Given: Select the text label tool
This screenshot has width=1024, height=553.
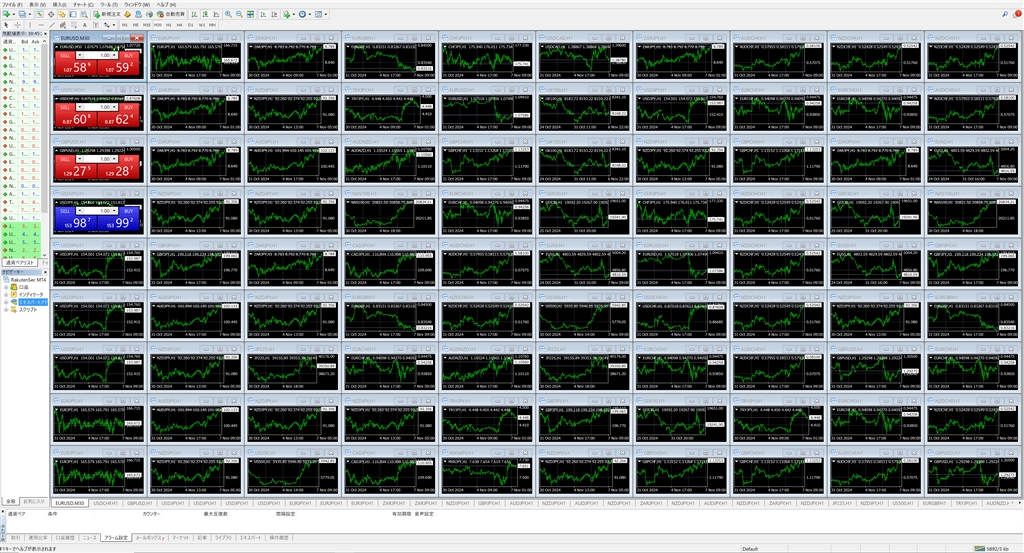Looking at the screenshot, I should [95, 25].
